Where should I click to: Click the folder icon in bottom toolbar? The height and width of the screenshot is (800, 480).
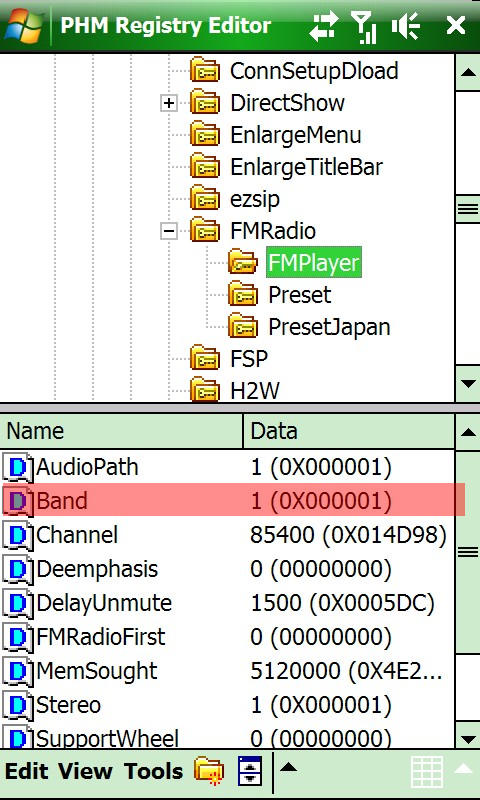coord(209,771)
